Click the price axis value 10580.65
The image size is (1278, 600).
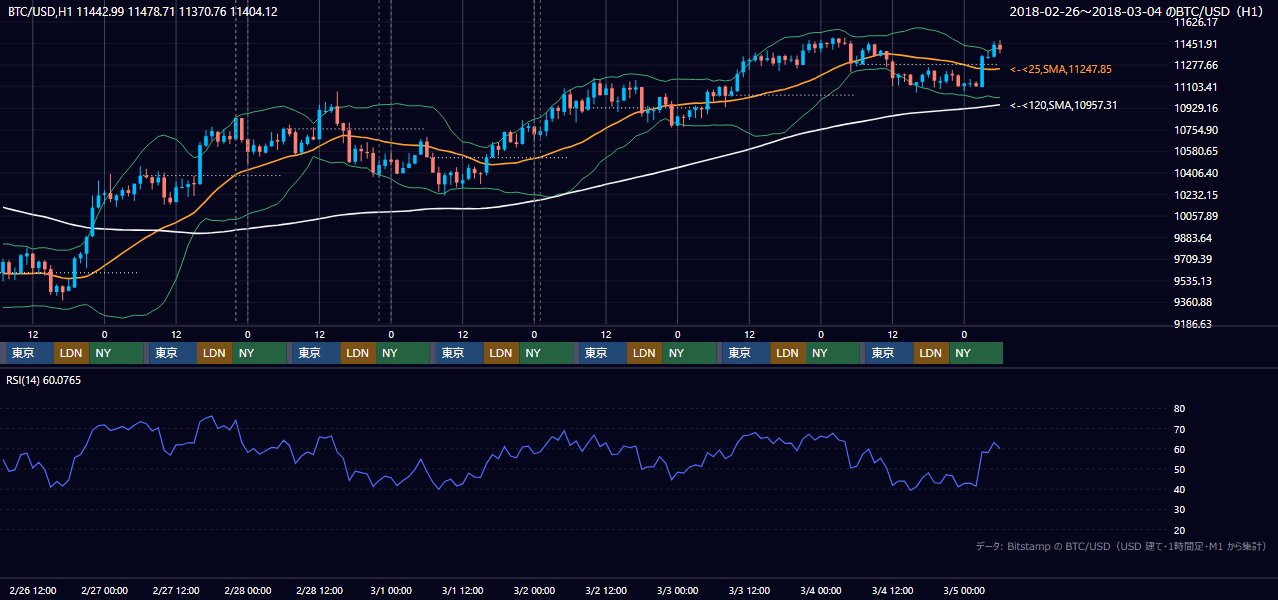pos(1196,151)
